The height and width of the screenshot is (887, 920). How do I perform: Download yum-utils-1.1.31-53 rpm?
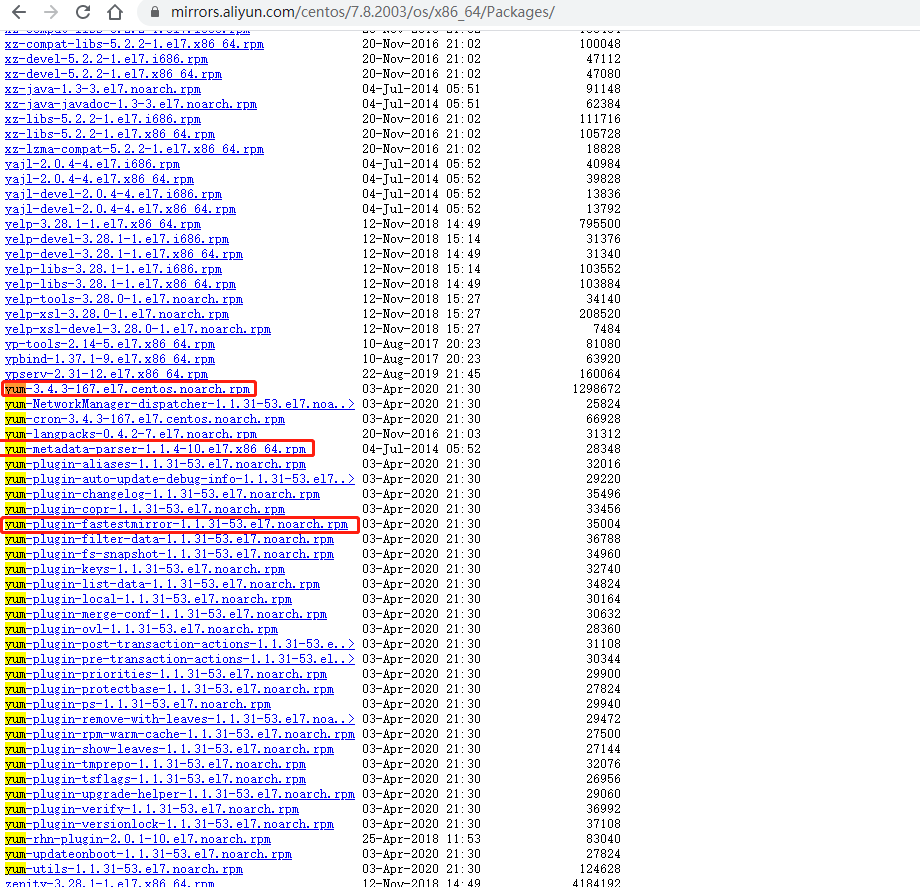124,869
